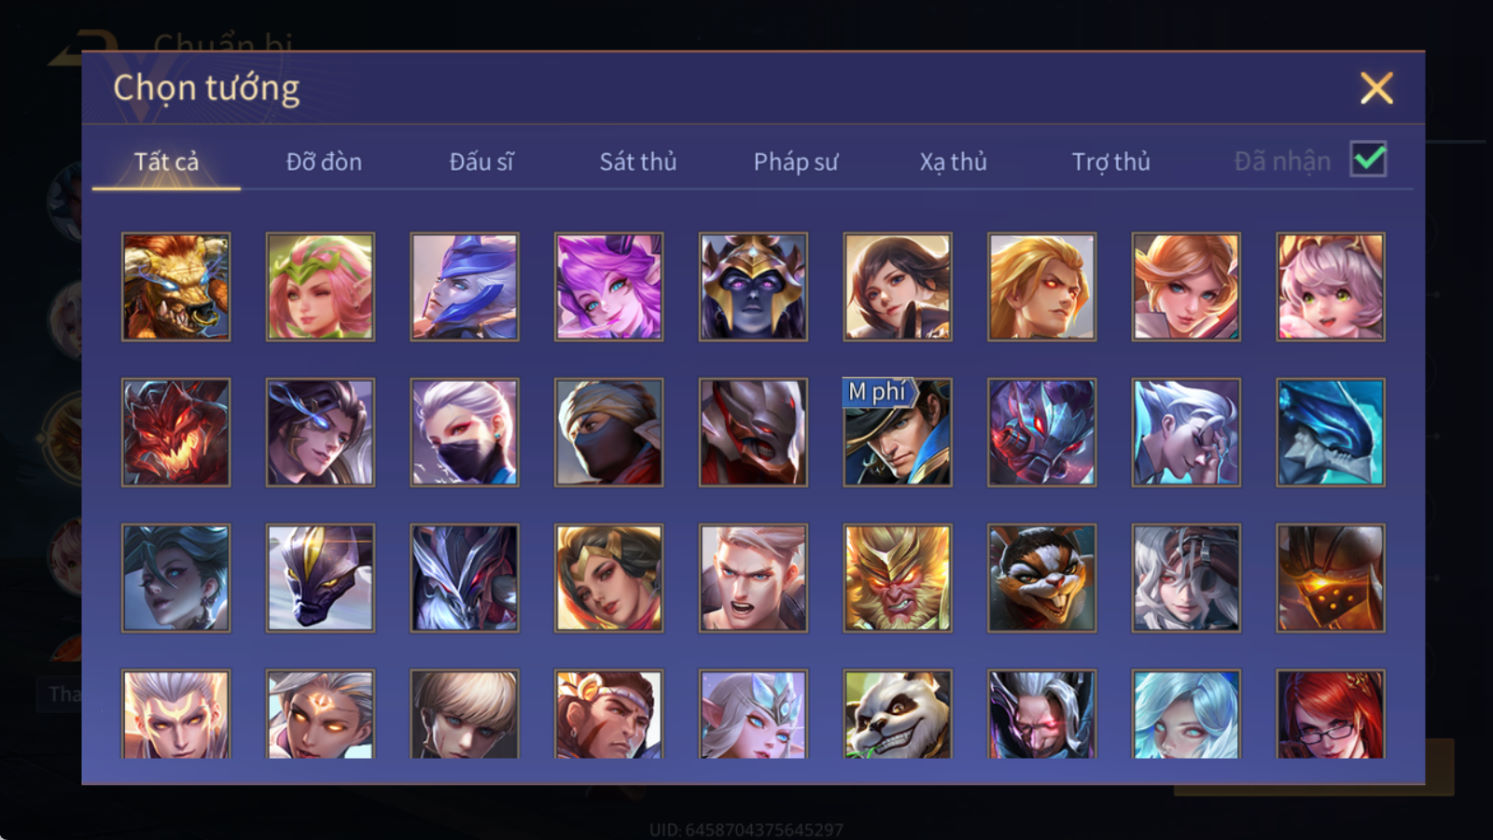Choose the panda hero portrait
Image resolution: width=1493 pixels, height=840 pixels.
point(898,714)
